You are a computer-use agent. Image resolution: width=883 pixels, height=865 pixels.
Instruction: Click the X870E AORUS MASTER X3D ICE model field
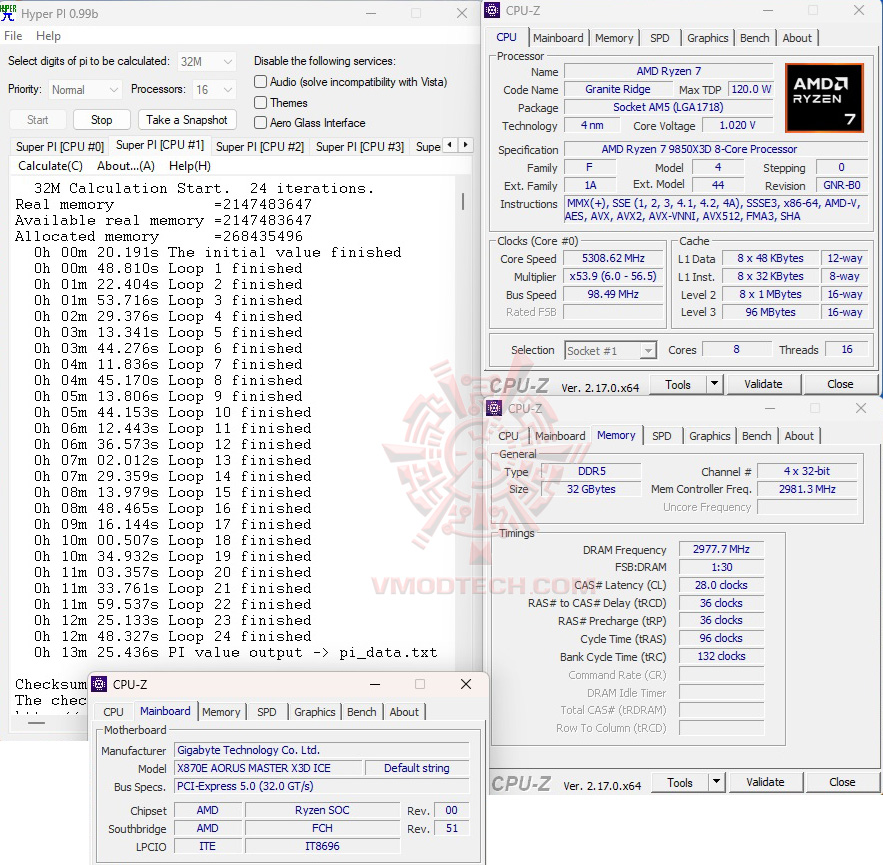pos(268,768)
